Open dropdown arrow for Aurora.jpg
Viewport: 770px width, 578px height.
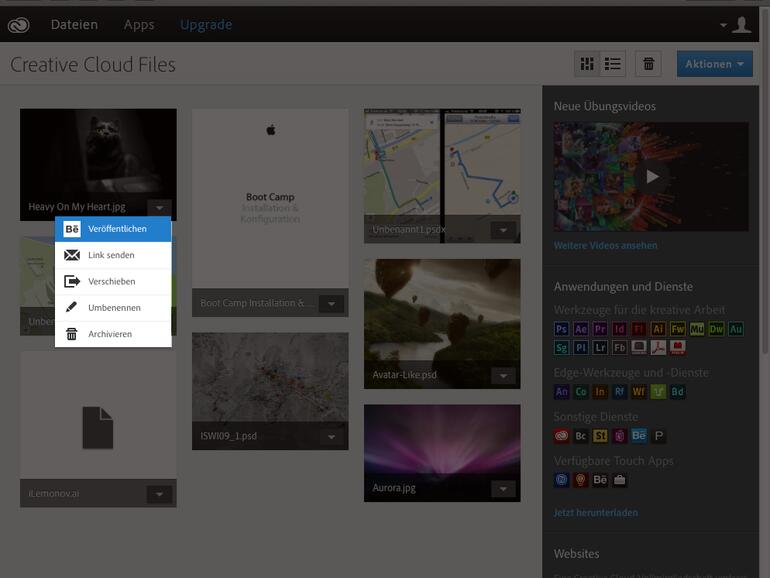(503, 489)
